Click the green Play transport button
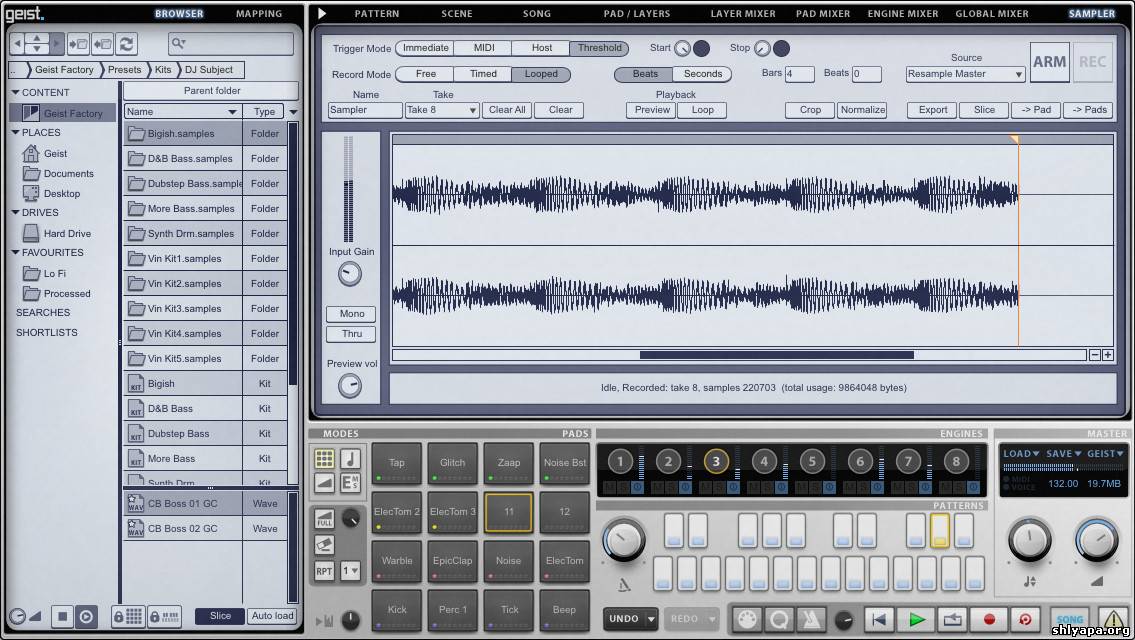1135x640 pixels. tap(916, 619)
